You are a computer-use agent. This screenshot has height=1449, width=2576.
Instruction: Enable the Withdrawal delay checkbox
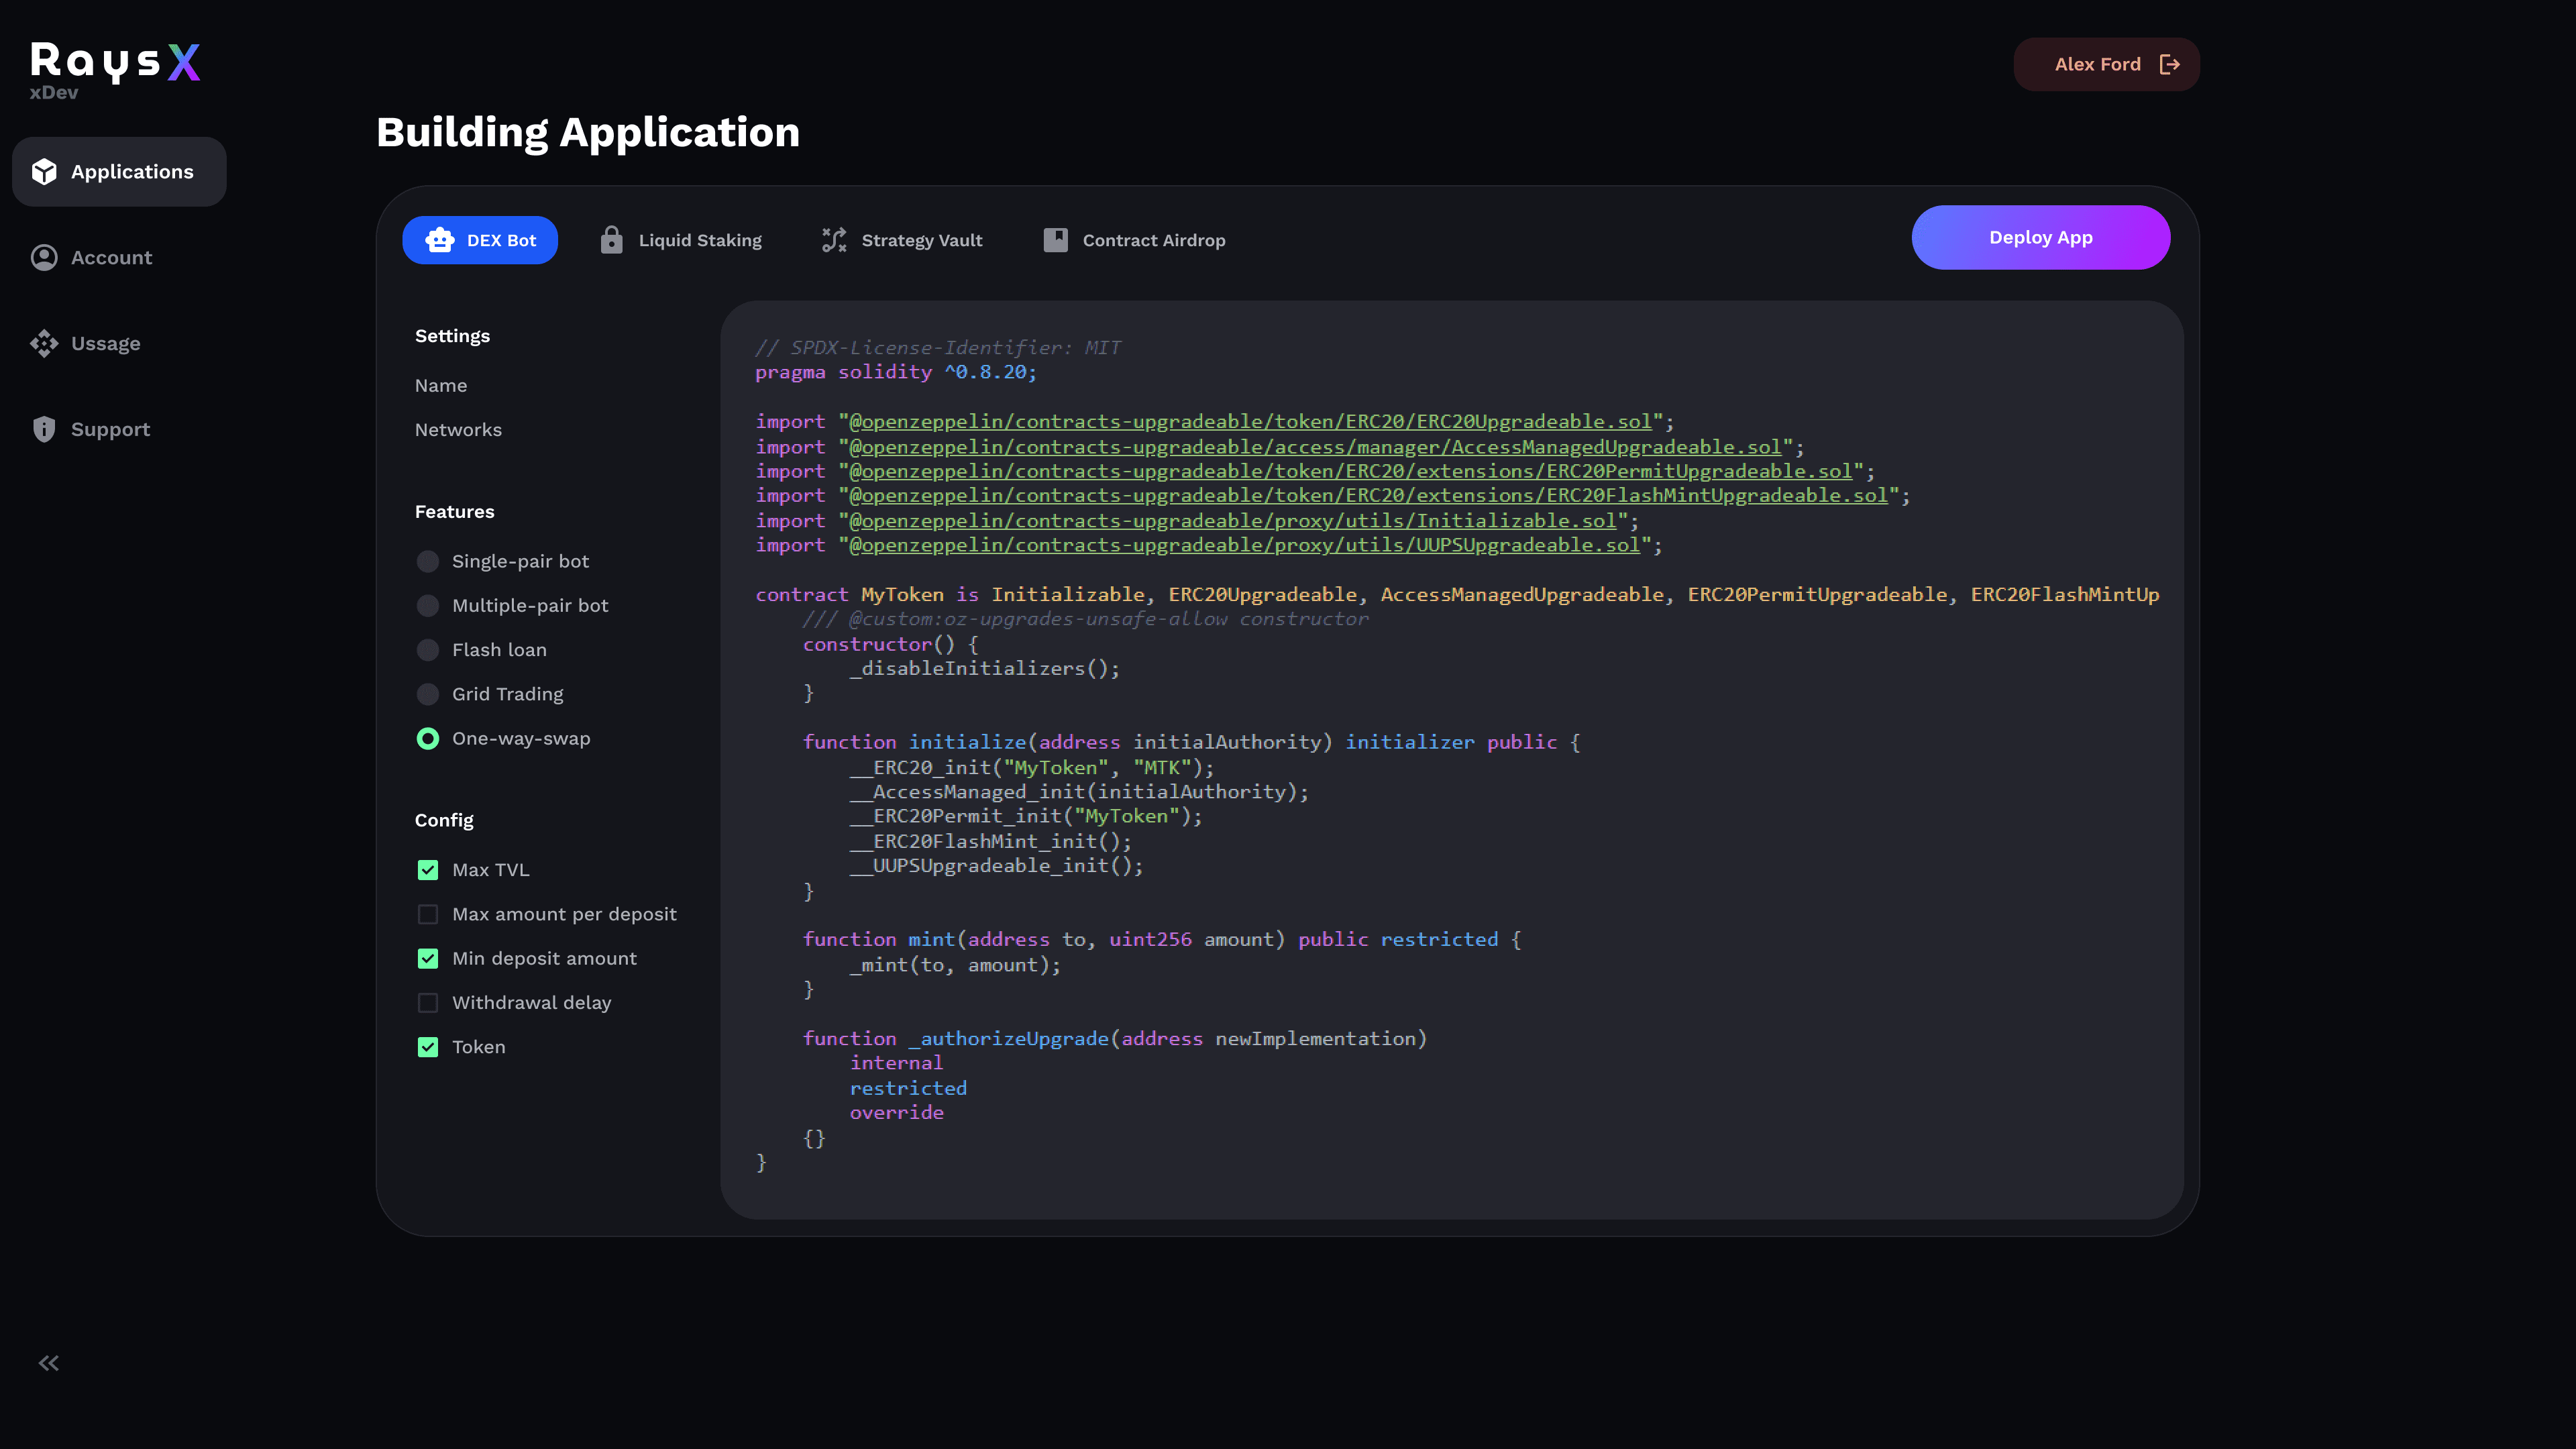(428, 1003)
